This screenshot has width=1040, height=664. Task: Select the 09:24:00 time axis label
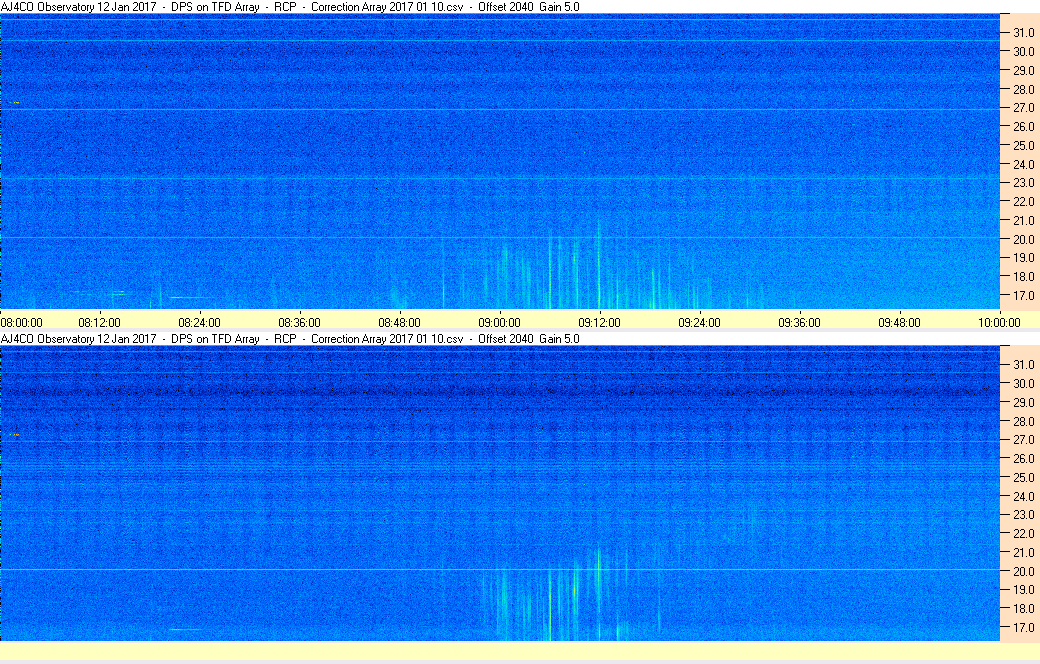699,323
